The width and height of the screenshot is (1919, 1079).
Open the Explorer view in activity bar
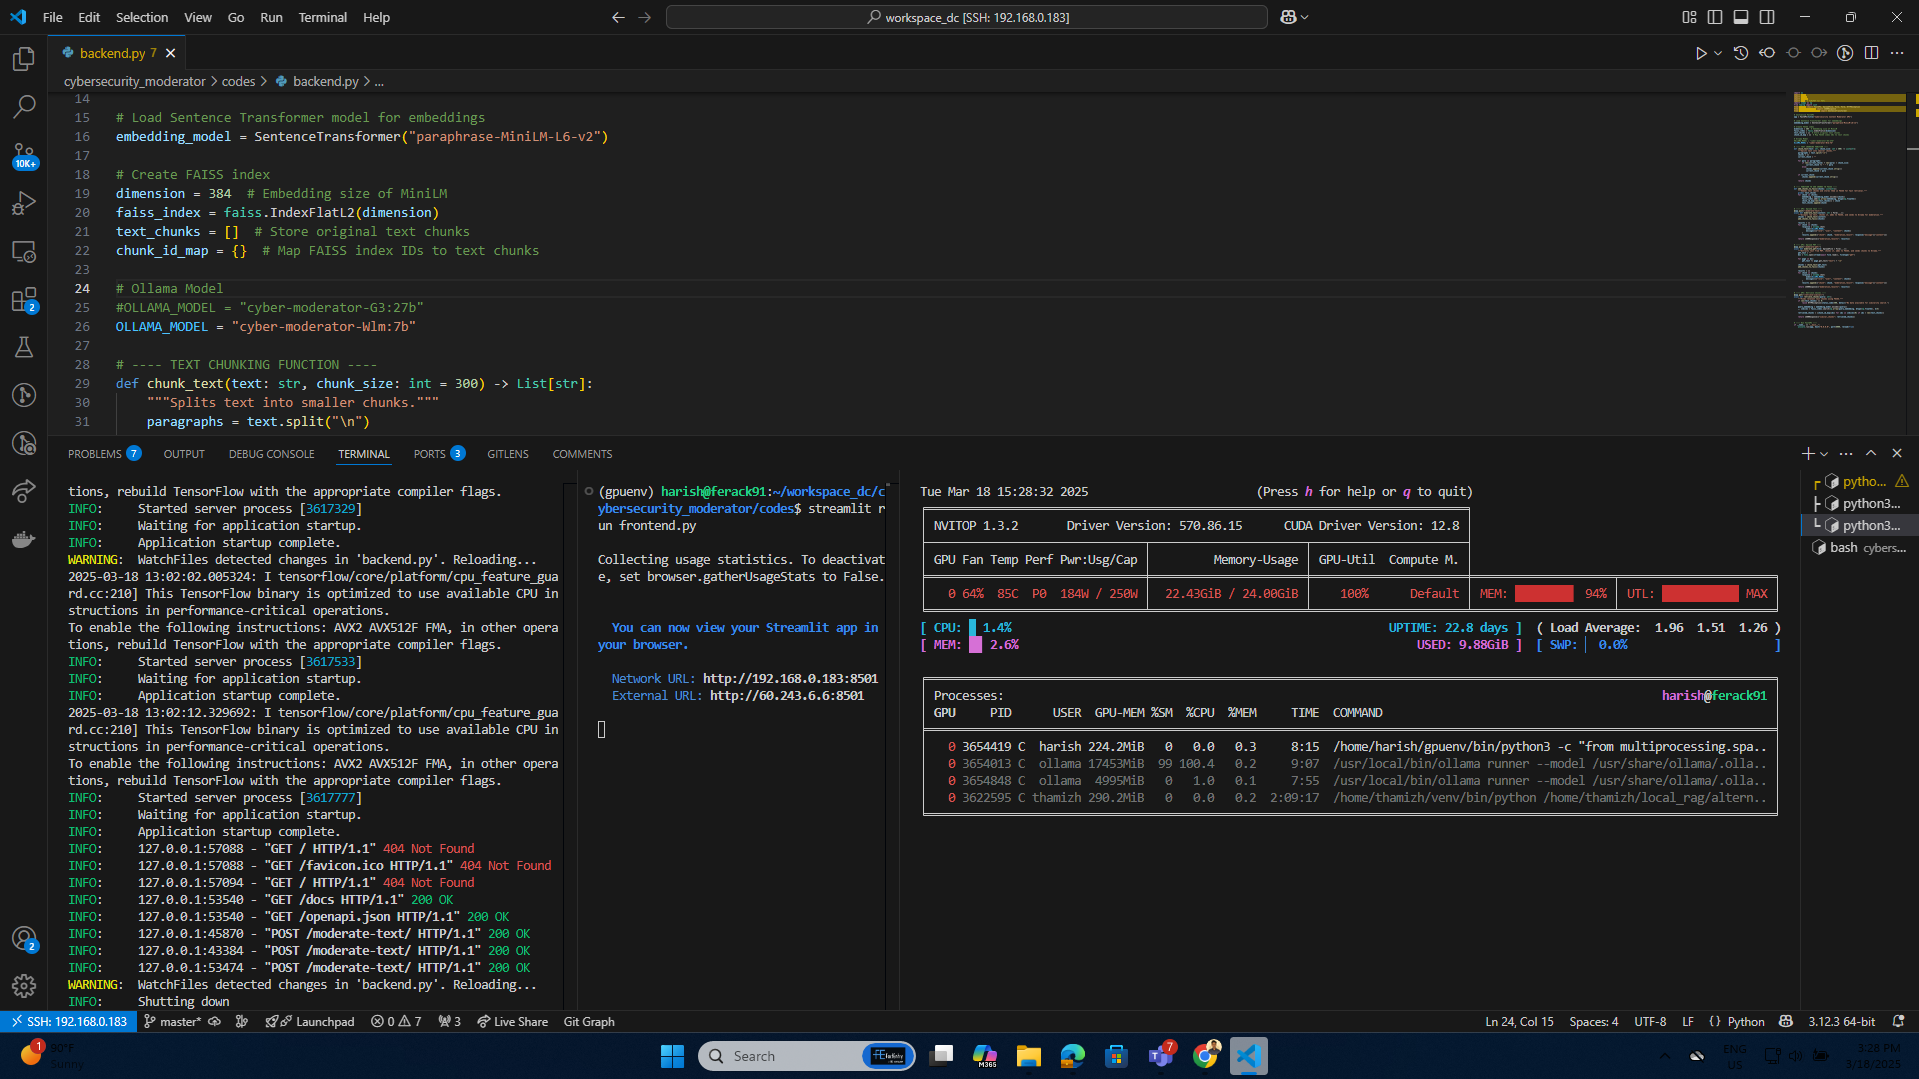tap(24, 59)
